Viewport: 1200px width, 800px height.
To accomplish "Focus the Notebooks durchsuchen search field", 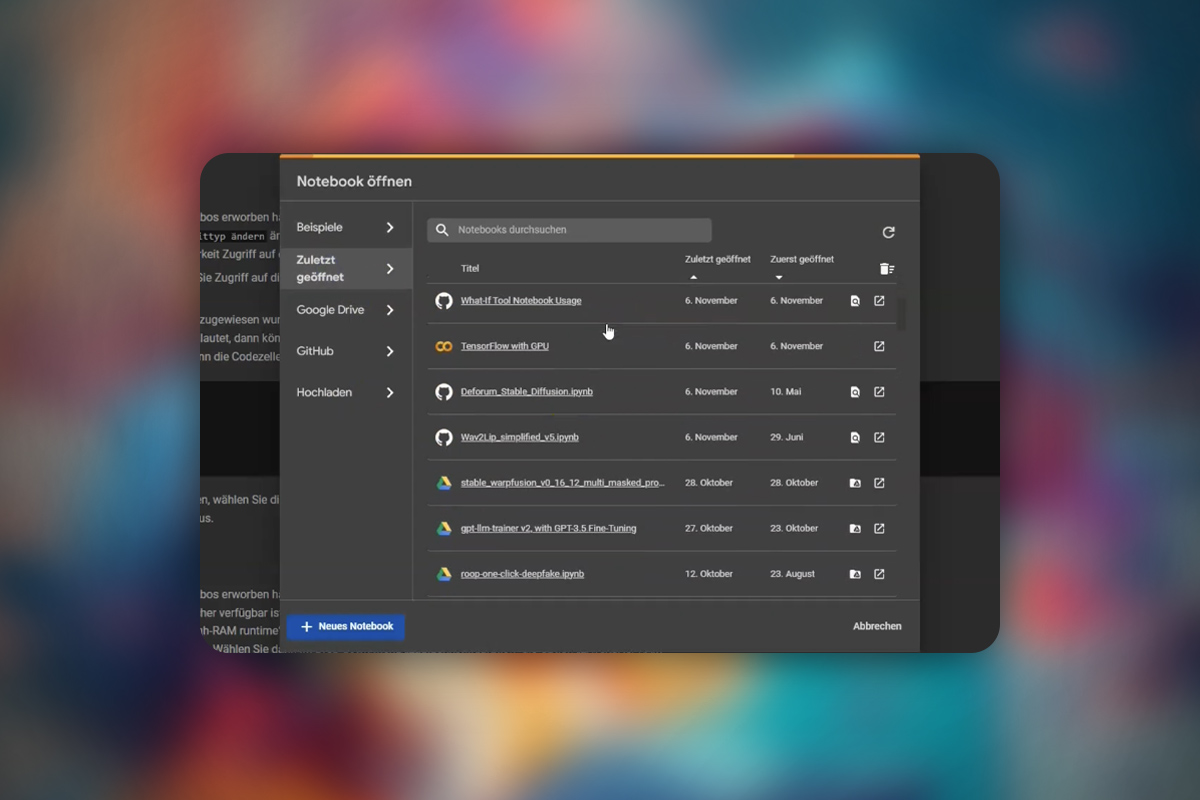I will coord(569,230).
